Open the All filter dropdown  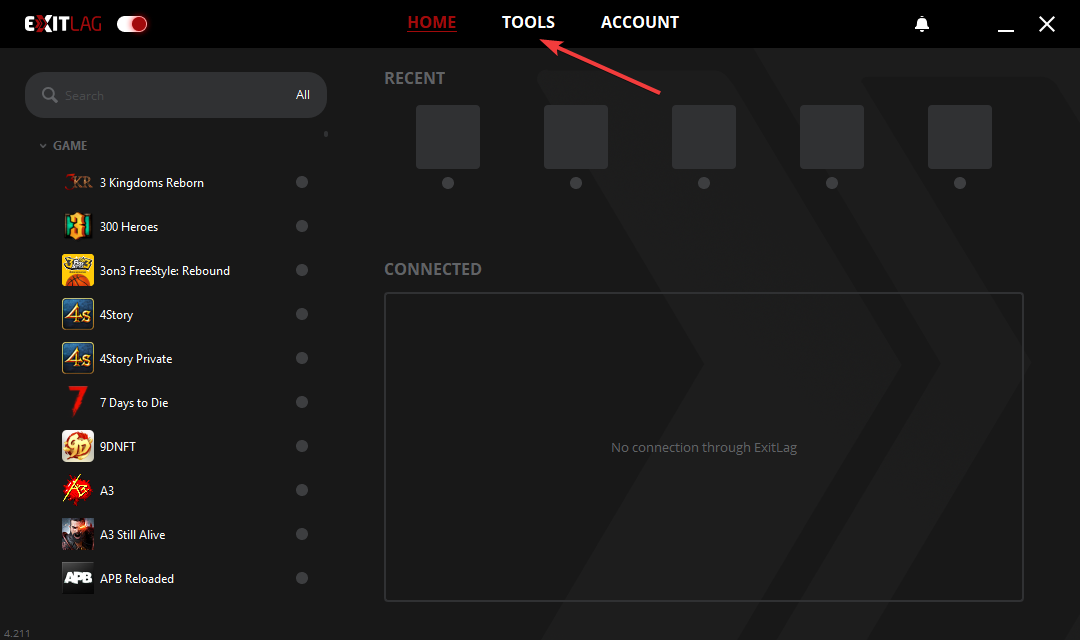pyautogui.click(x=303, y=95)
